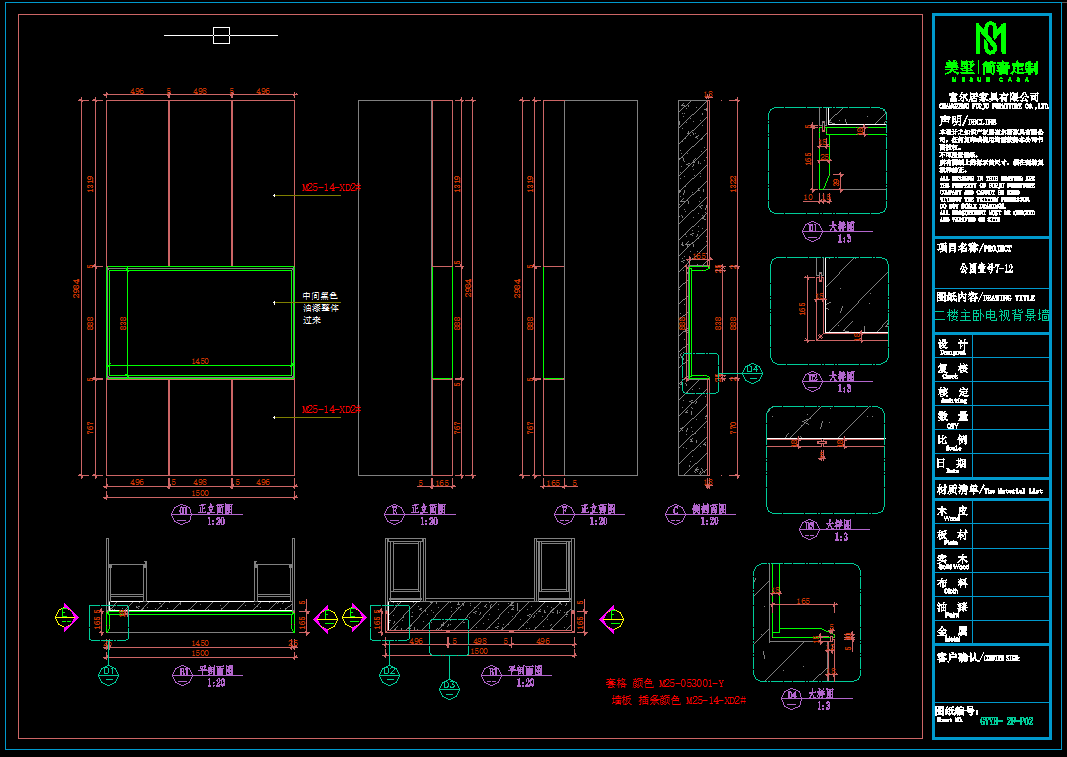Click the D2 detail callout bubble

(390, 672)
